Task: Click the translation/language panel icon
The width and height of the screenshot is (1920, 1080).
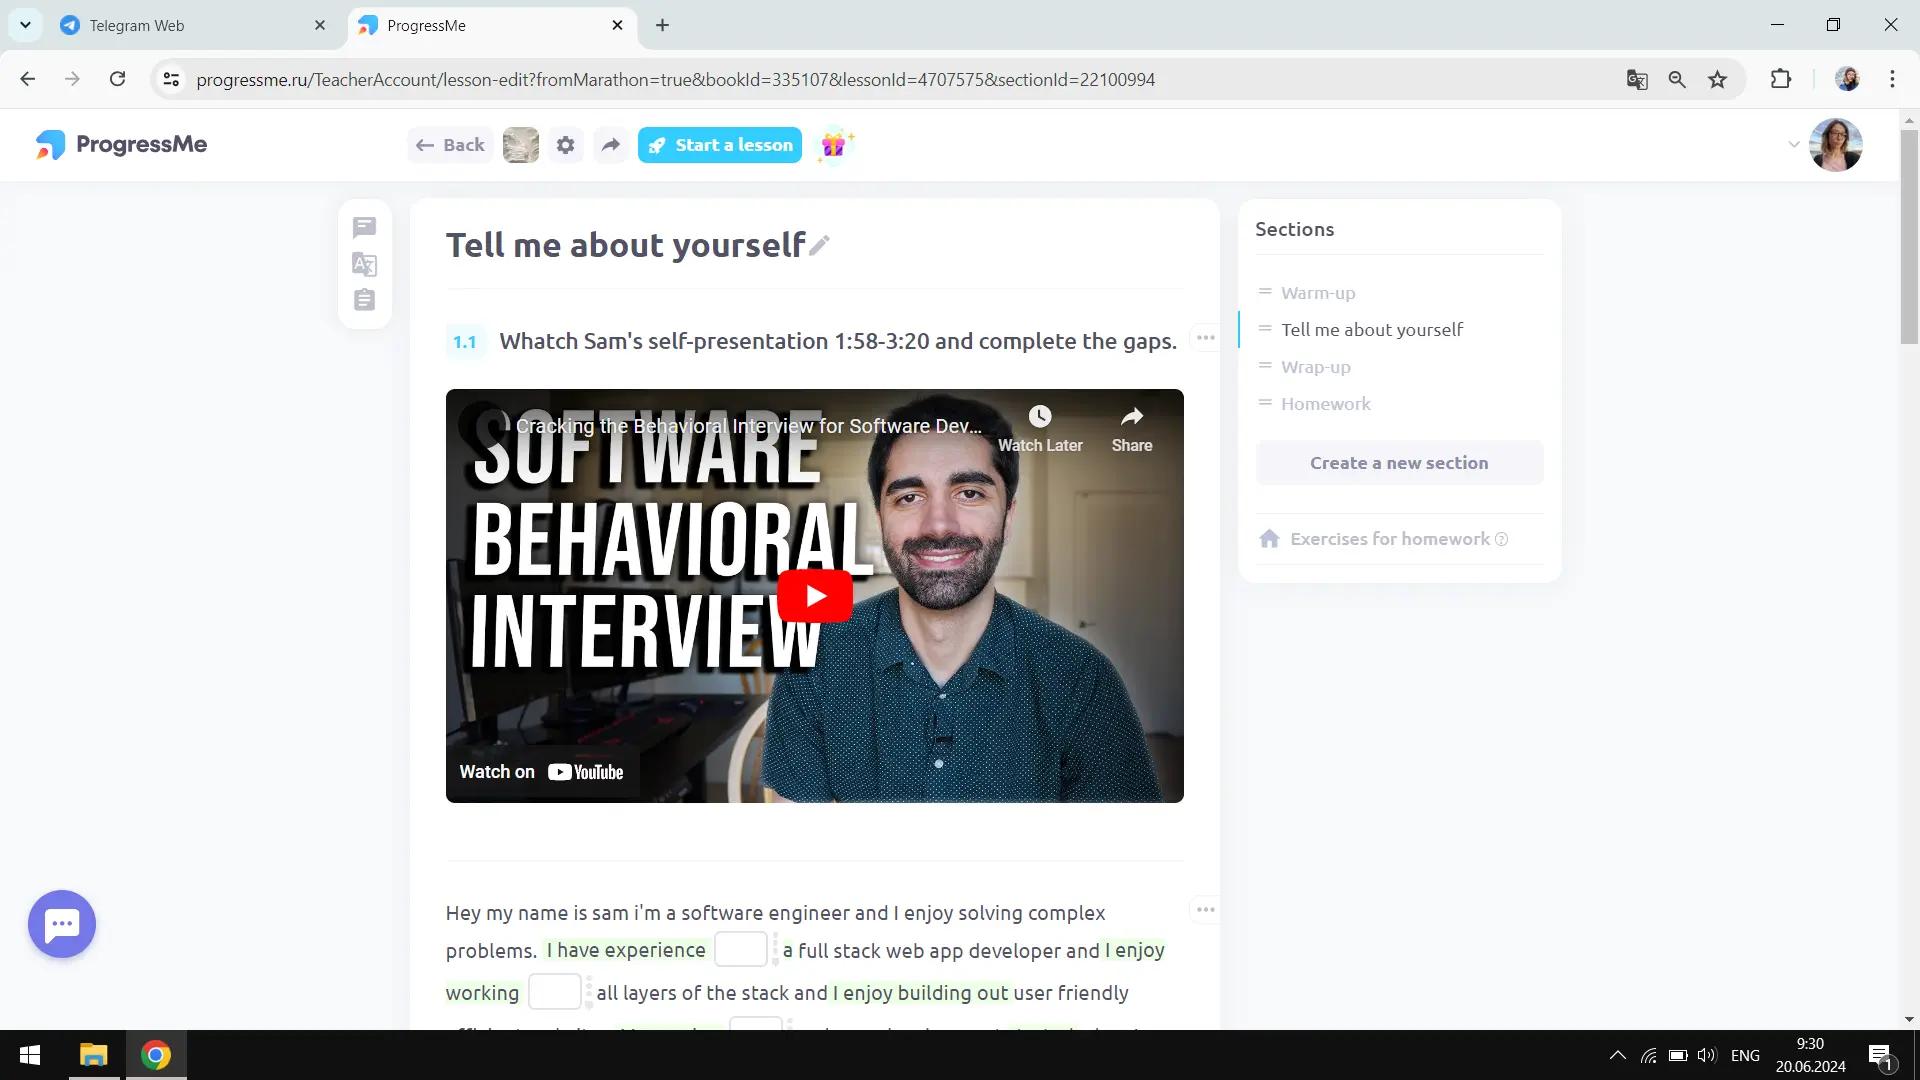Action: (x=365, y=264)
